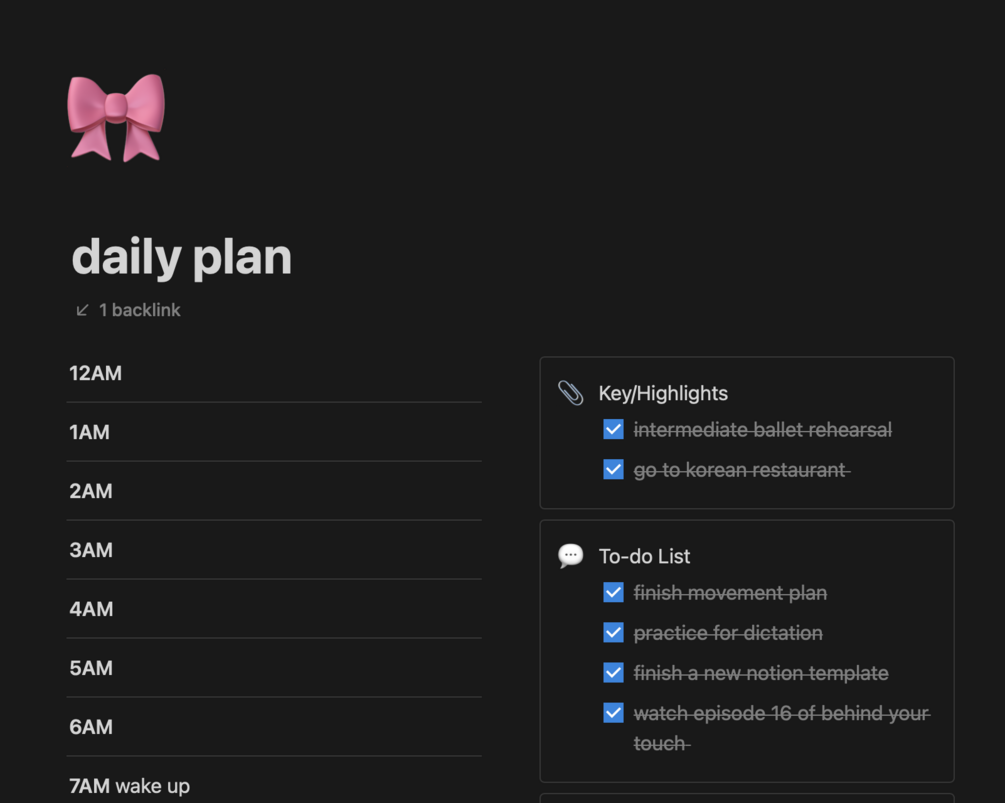Uncheck finish movement plan checkbox
Image resolution: width=1005 pixels, height=803 pixels.
coord(614,593)
